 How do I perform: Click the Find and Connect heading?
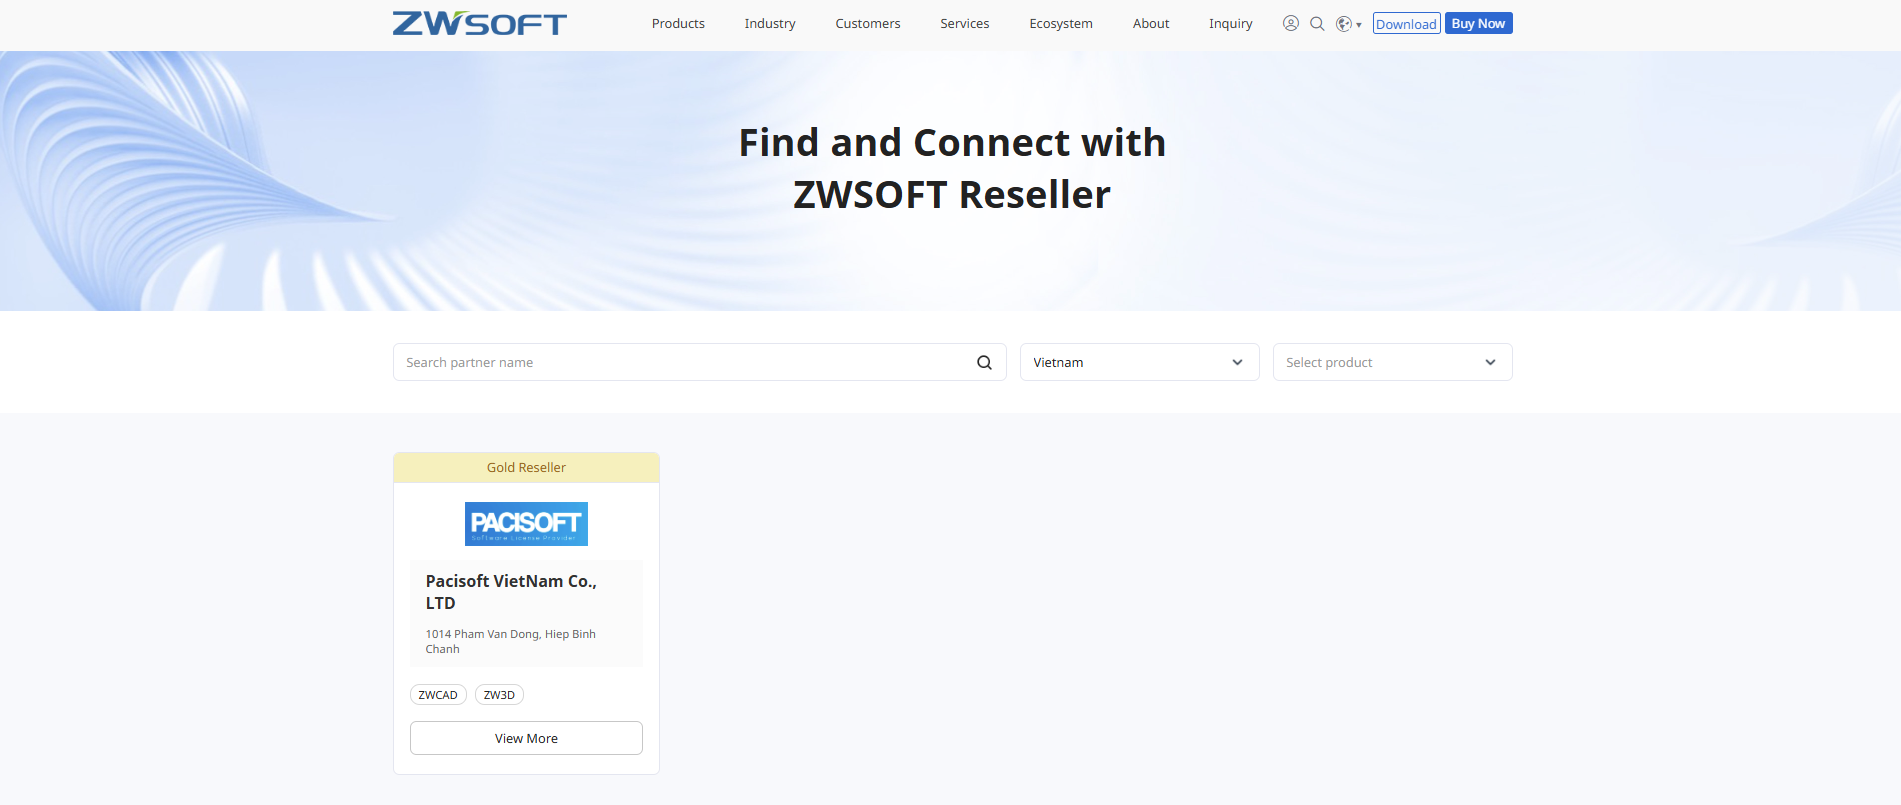(952, 168)
